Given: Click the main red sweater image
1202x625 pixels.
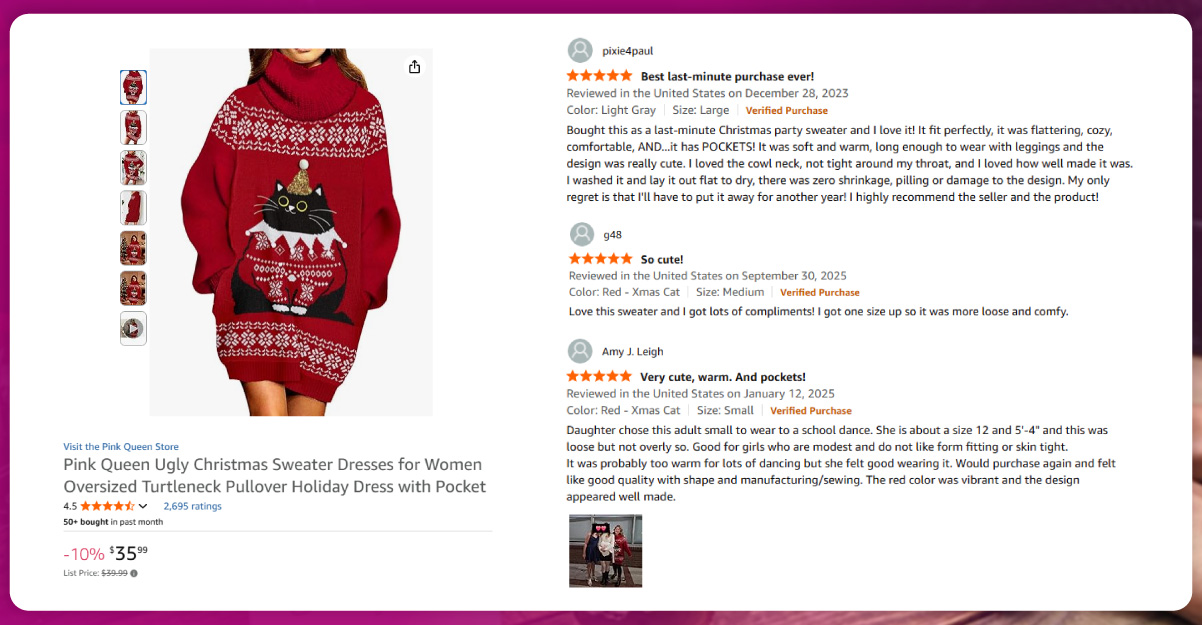Looking at the screenshot, I should [291, 232].
